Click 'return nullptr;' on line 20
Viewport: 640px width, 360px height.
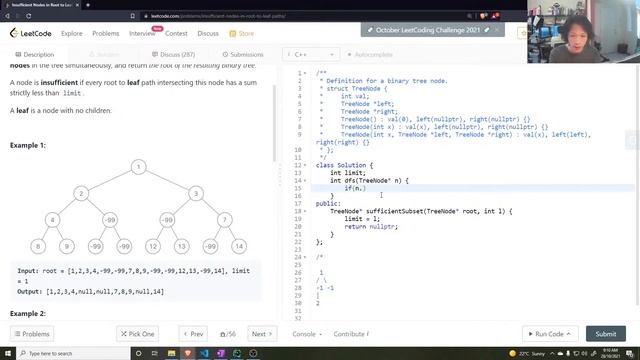371,227
